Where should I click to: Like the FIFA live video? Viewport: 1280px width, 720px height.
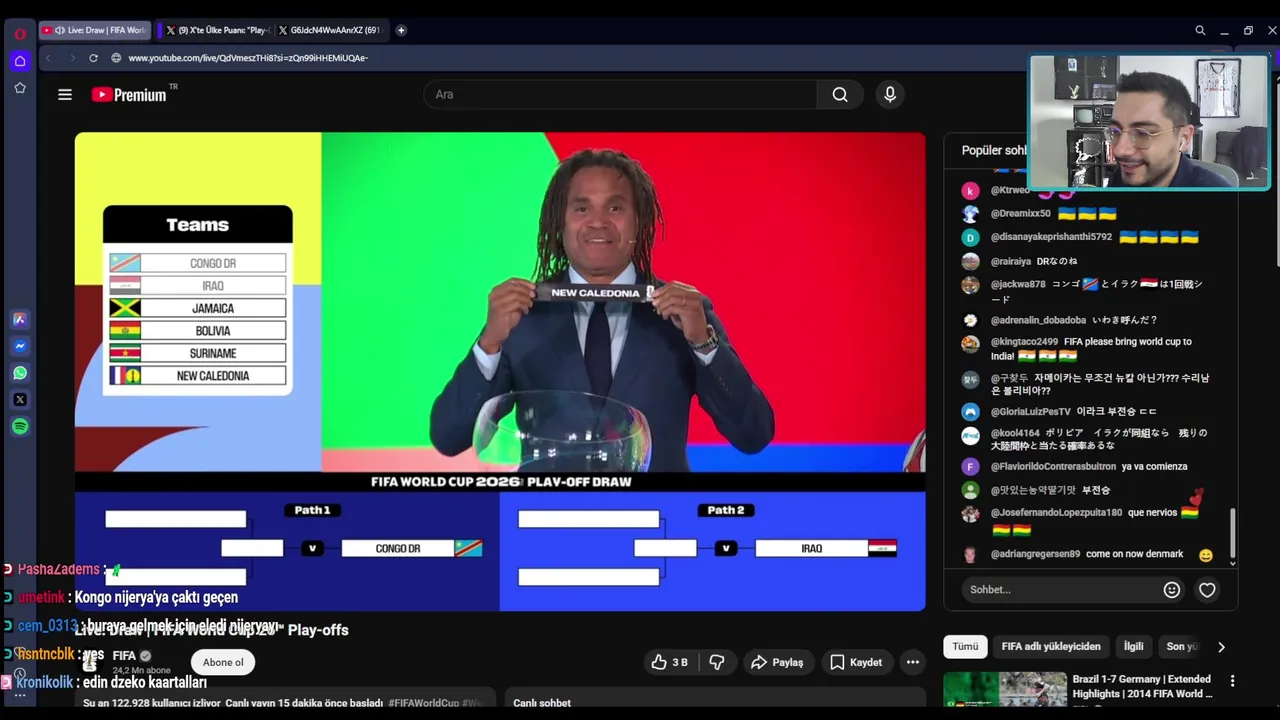(670, 662)
